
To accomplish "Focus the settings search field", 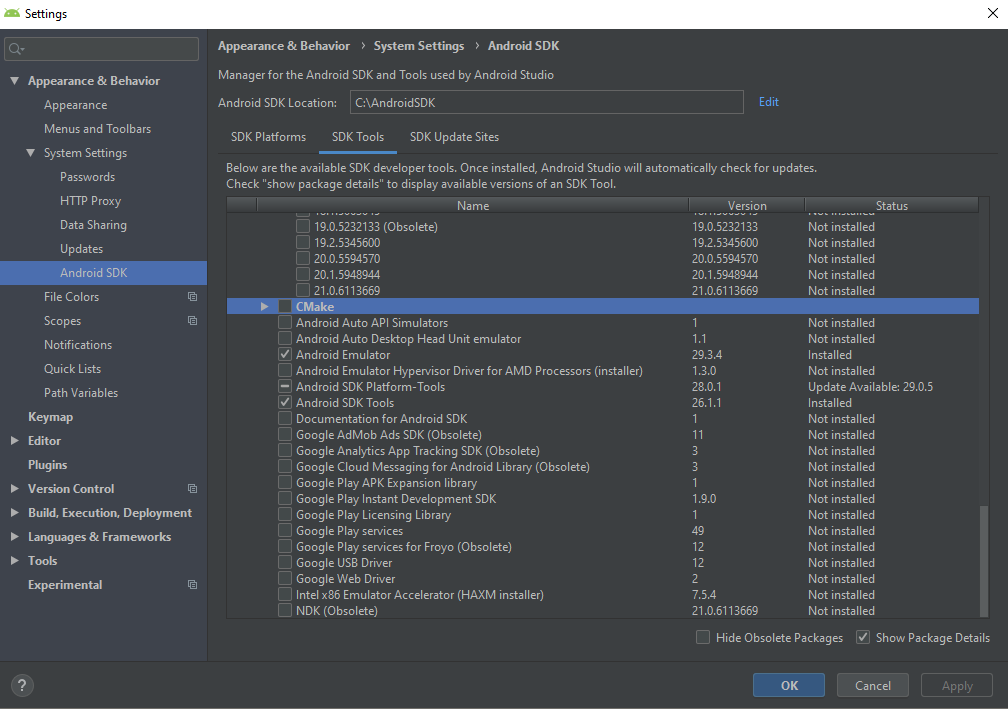I will pos(102,49).
